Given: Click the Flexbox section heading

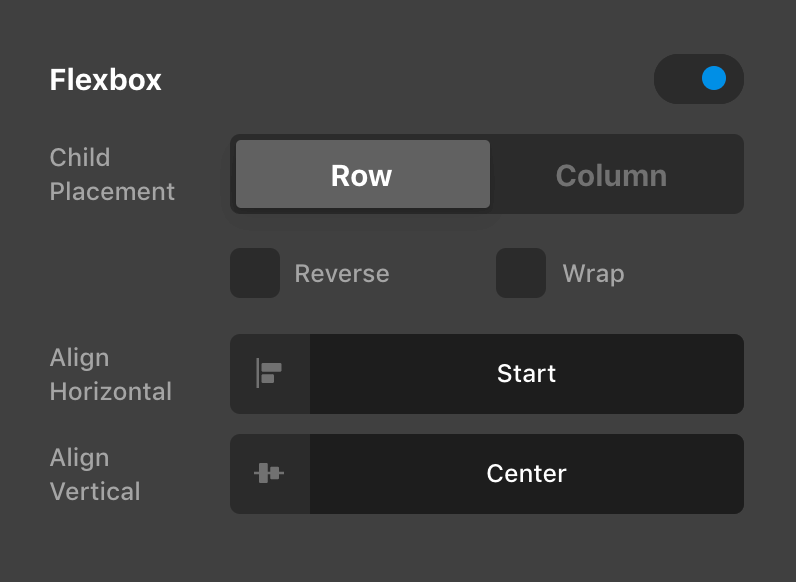Looking at the screenshot, I should 105,80.
